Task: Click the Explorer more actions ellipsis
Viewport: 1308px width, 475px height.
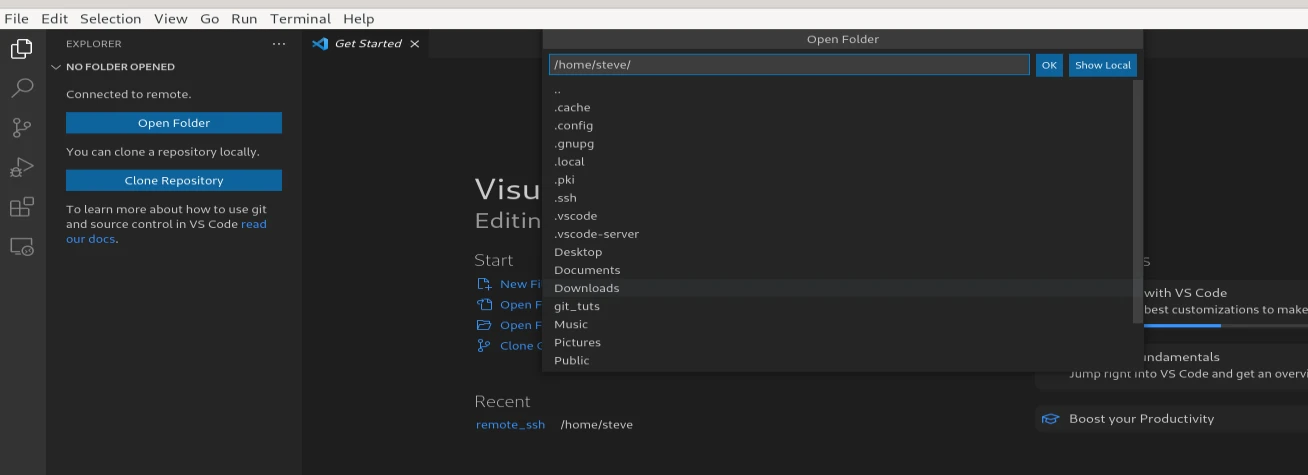Action: (279, 44)
